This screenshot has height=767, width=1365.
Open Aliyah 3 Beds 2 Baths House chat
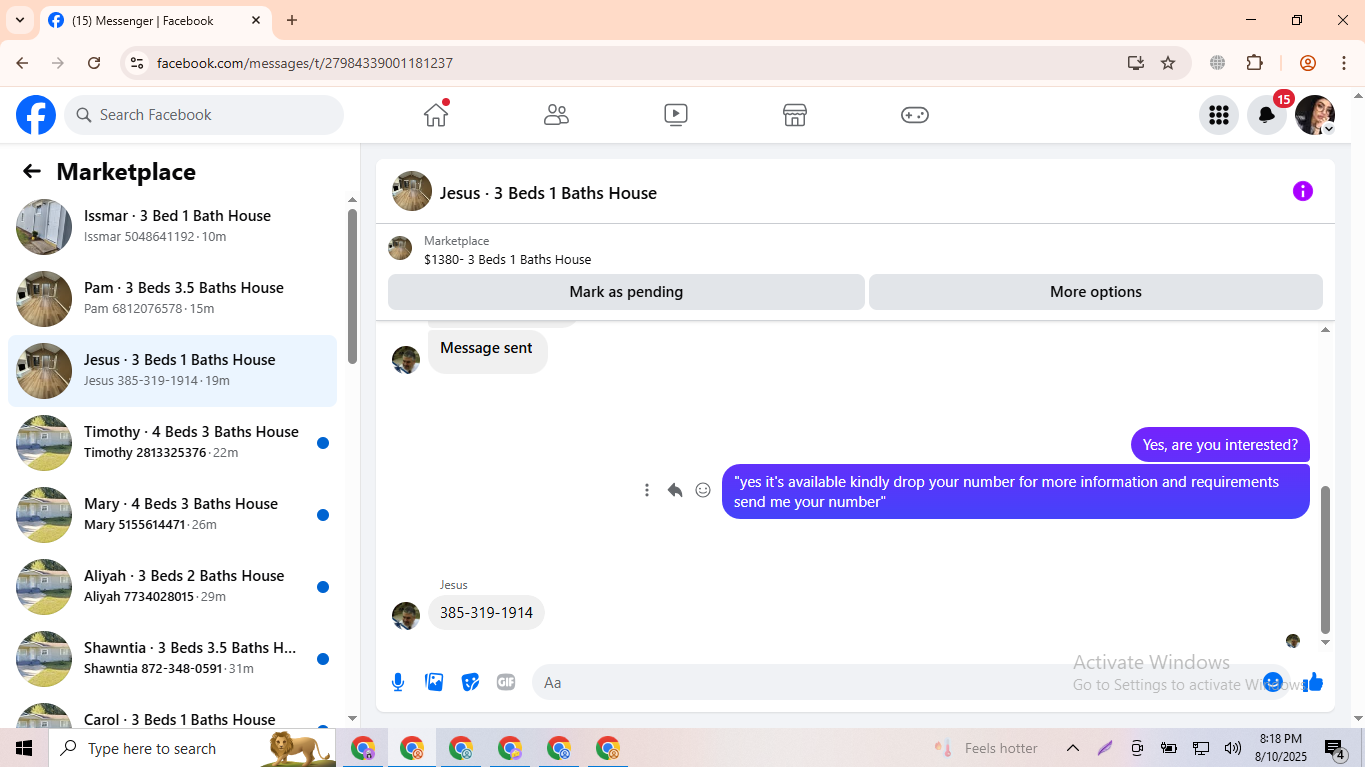172,587
